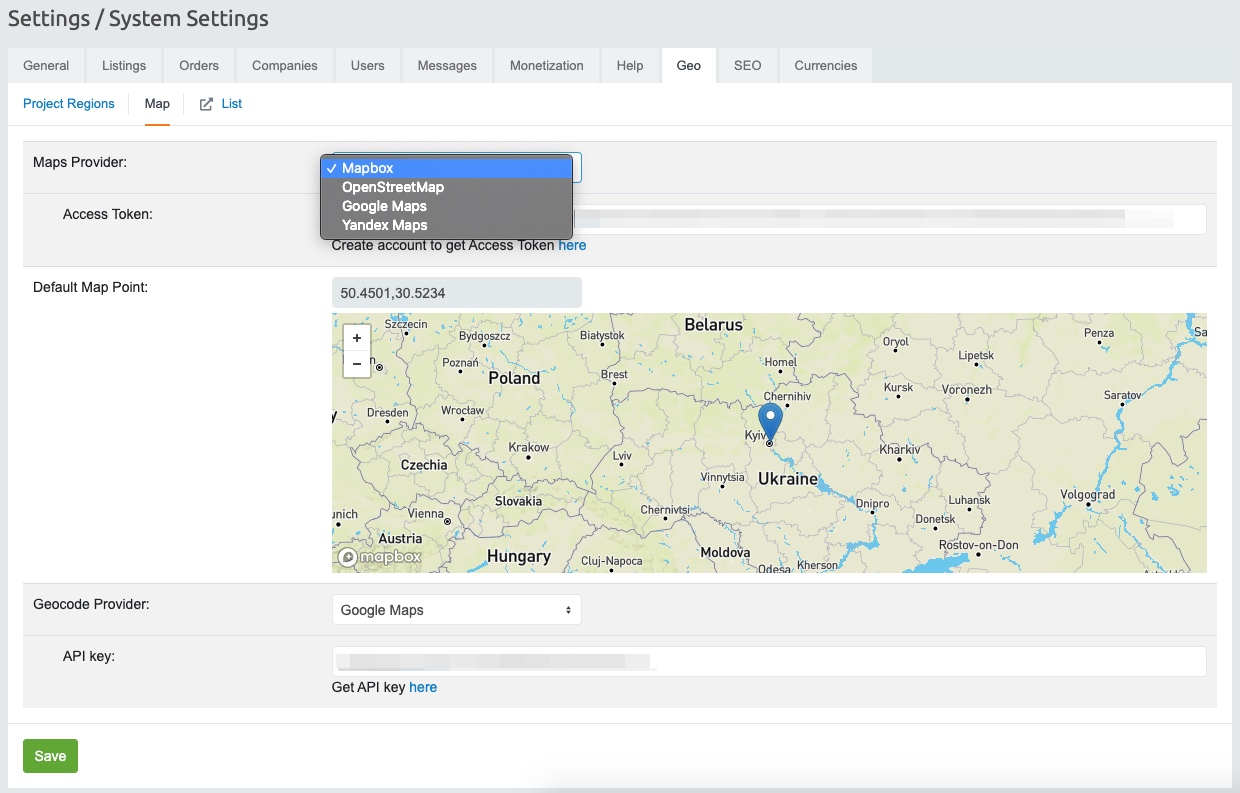Click Volgograd on the map
Screen dimensions: 1240x793
point(1087,495)
